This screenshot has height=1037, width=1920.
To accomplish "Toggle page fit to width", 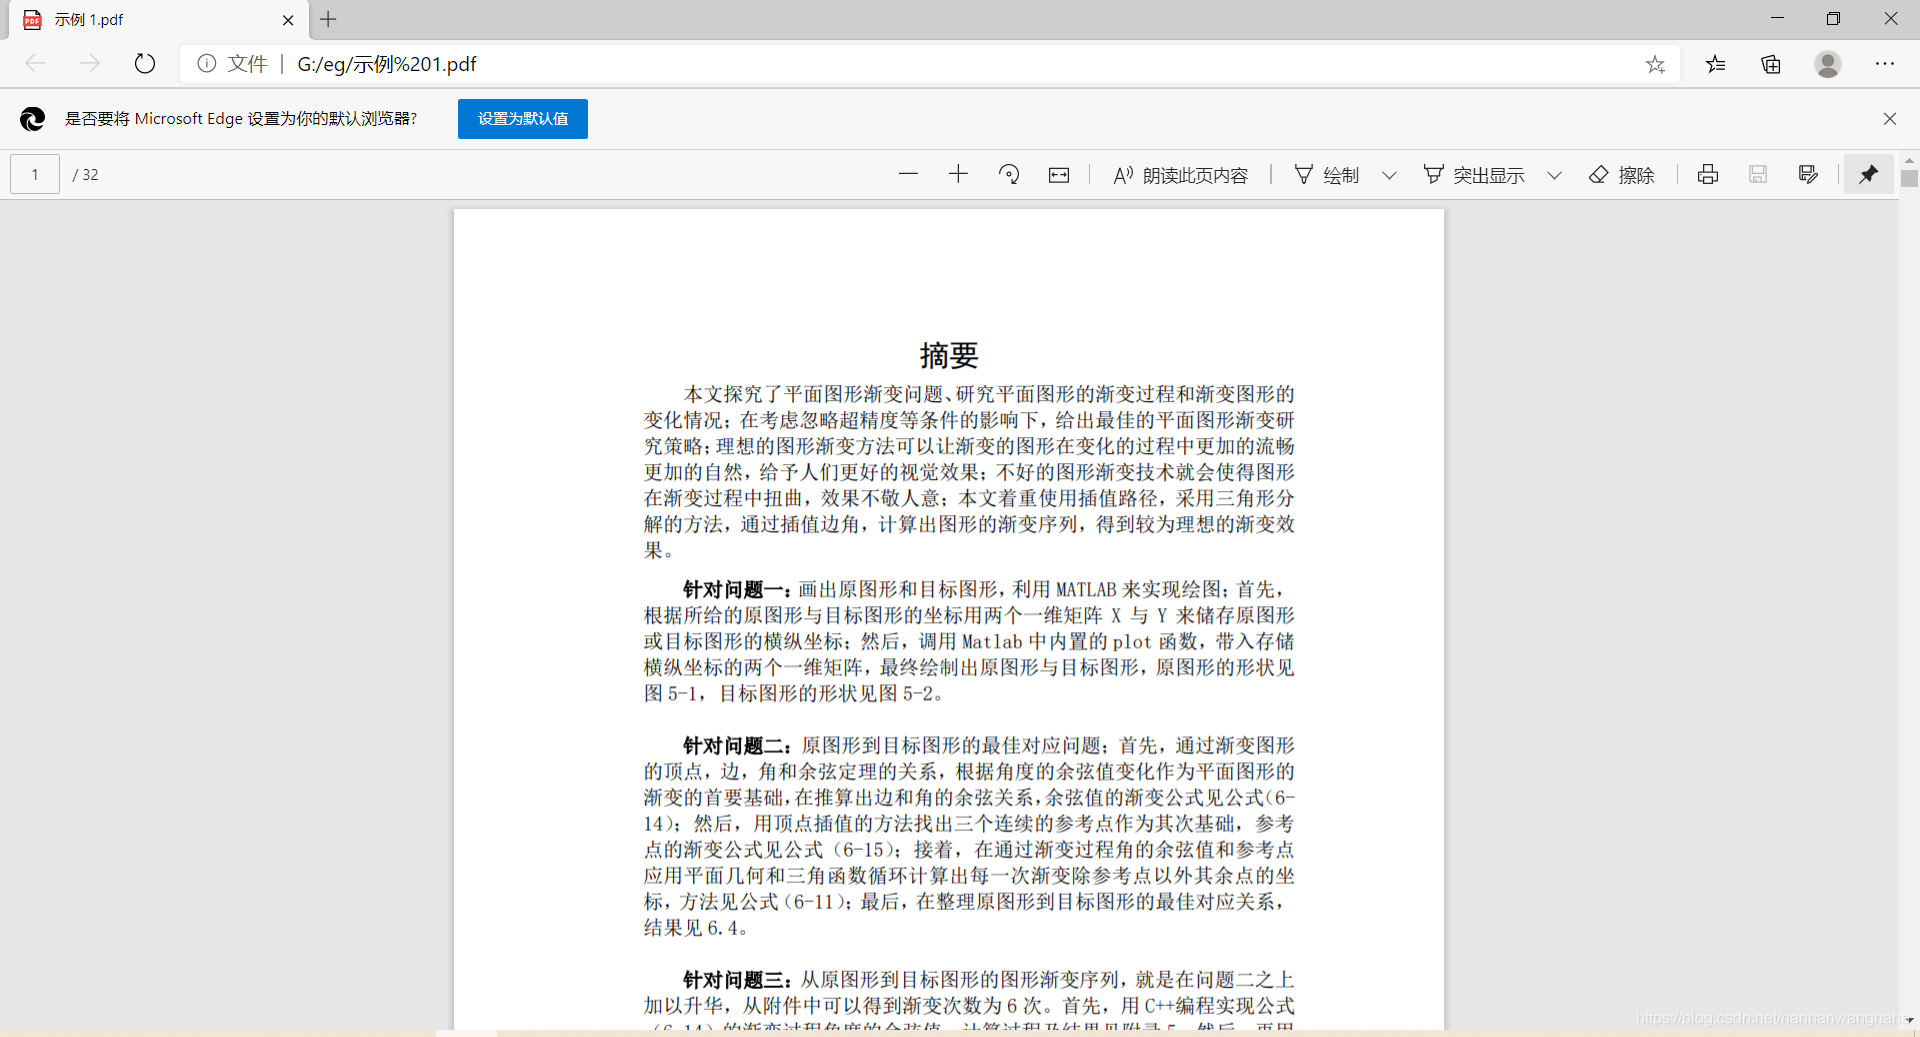I will 1058,174.
